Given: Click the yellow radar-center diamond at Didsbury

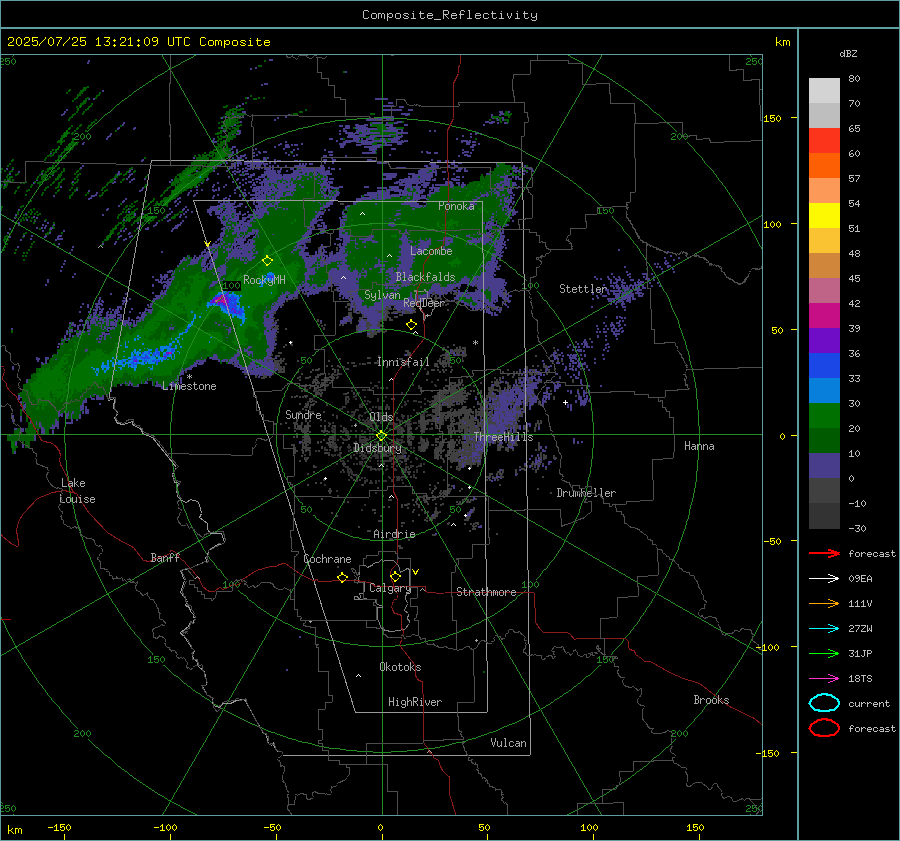Looking at the screenshot, I should pos(381,436).
